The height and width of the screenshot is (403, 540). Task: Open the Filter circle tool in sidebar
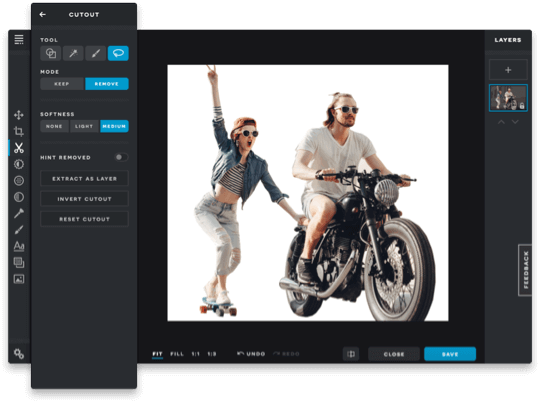coord(19,180)
